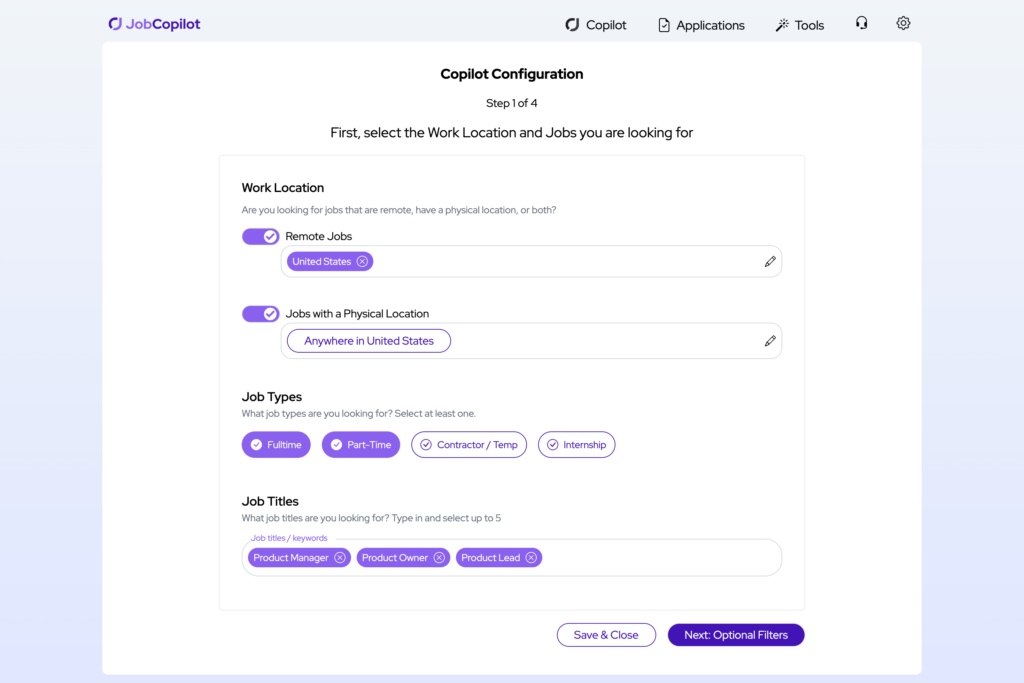Remove the Product Lead job title chip
Screen dimensions: 1024x683
click(531, 557)
